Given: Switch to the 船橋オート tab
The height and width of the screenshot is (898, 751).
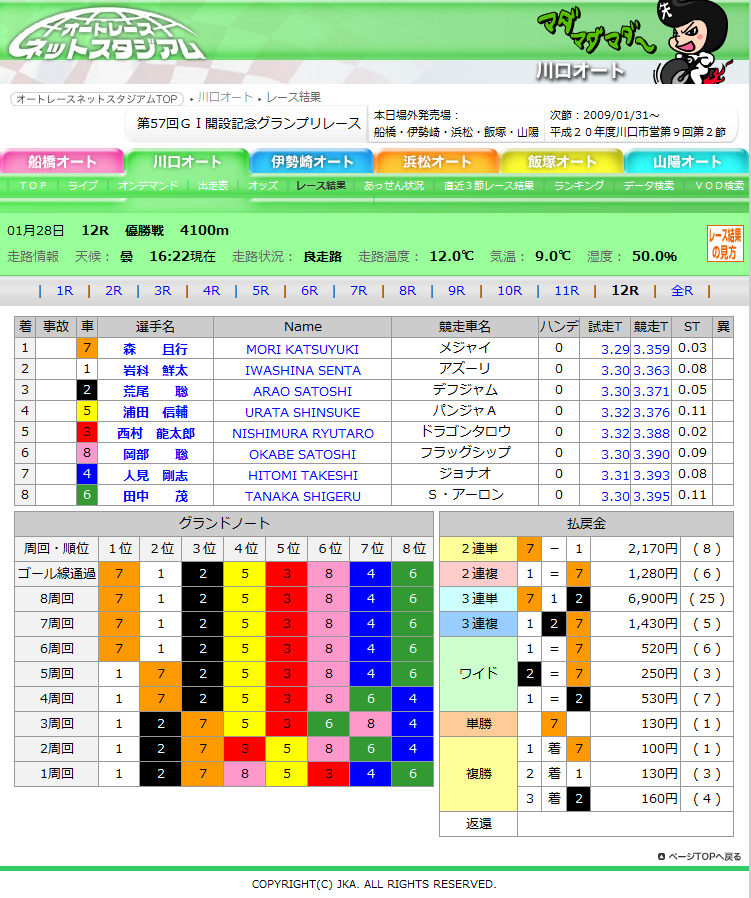Looking at the screenshot, I should 62,162.
